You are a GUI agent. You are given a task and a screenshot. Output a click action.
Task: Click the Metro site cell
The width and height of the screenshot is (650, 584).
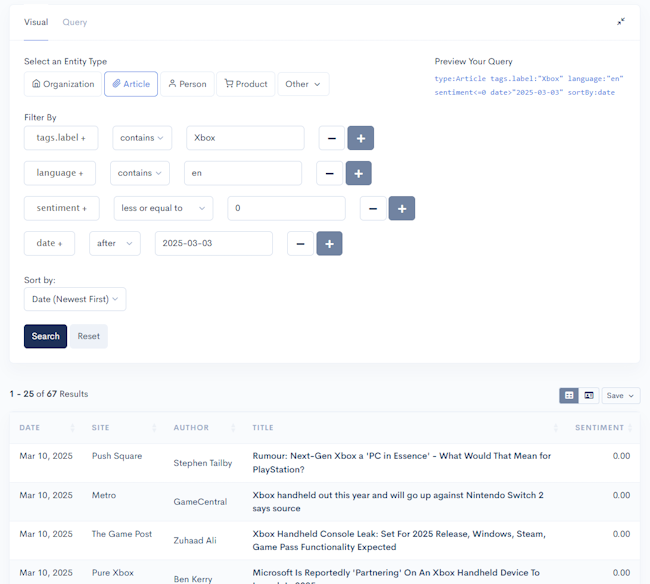(104, 495)
